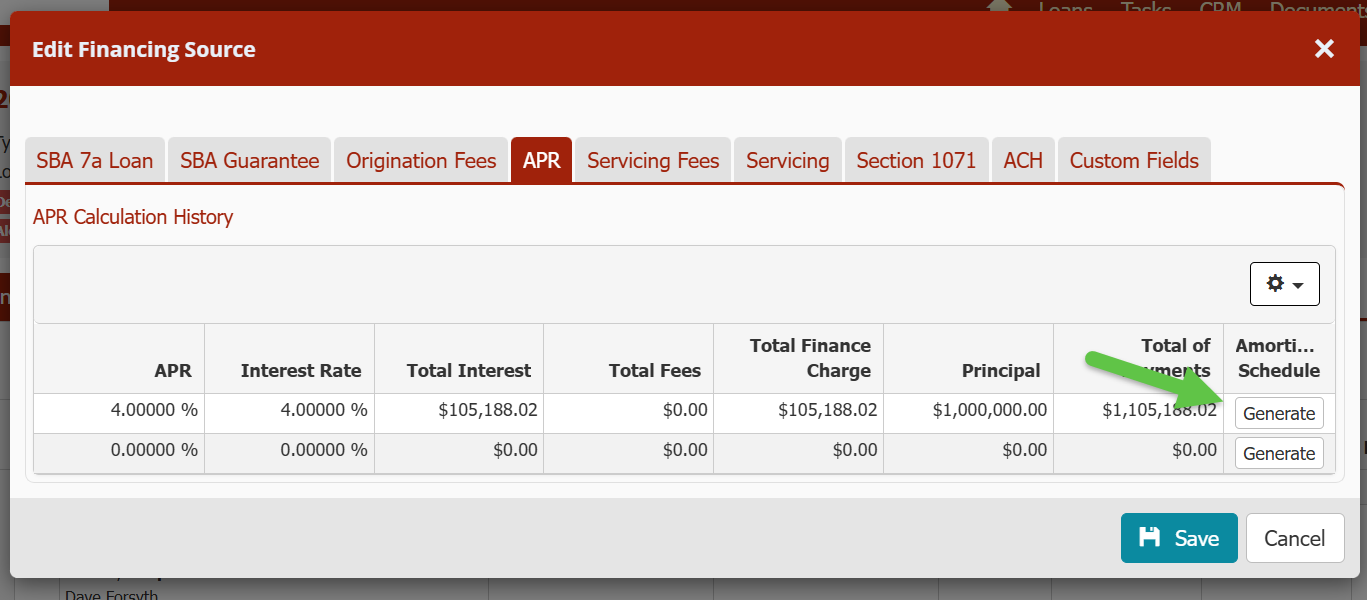
Task: Select the $105,188.02 Total Finance Charge cell
Action: pos(799,413)
